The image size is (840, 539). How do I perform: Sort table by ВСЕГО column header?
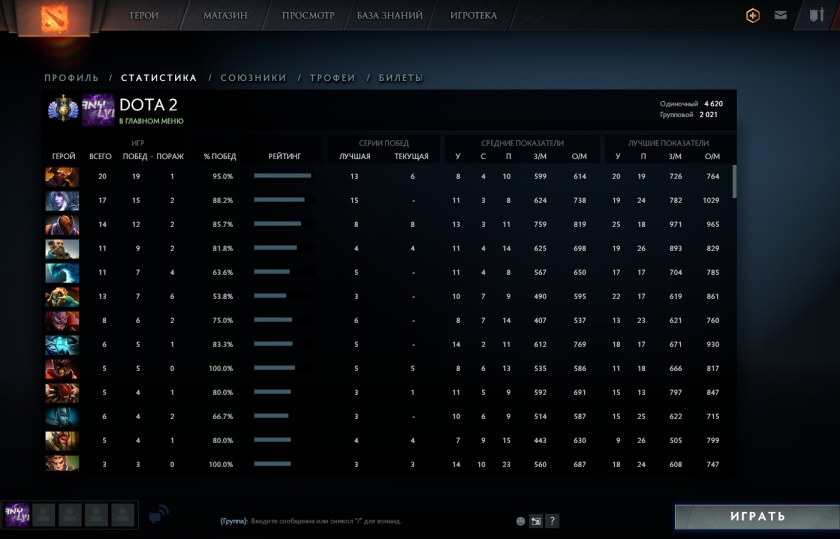point(100,156)
